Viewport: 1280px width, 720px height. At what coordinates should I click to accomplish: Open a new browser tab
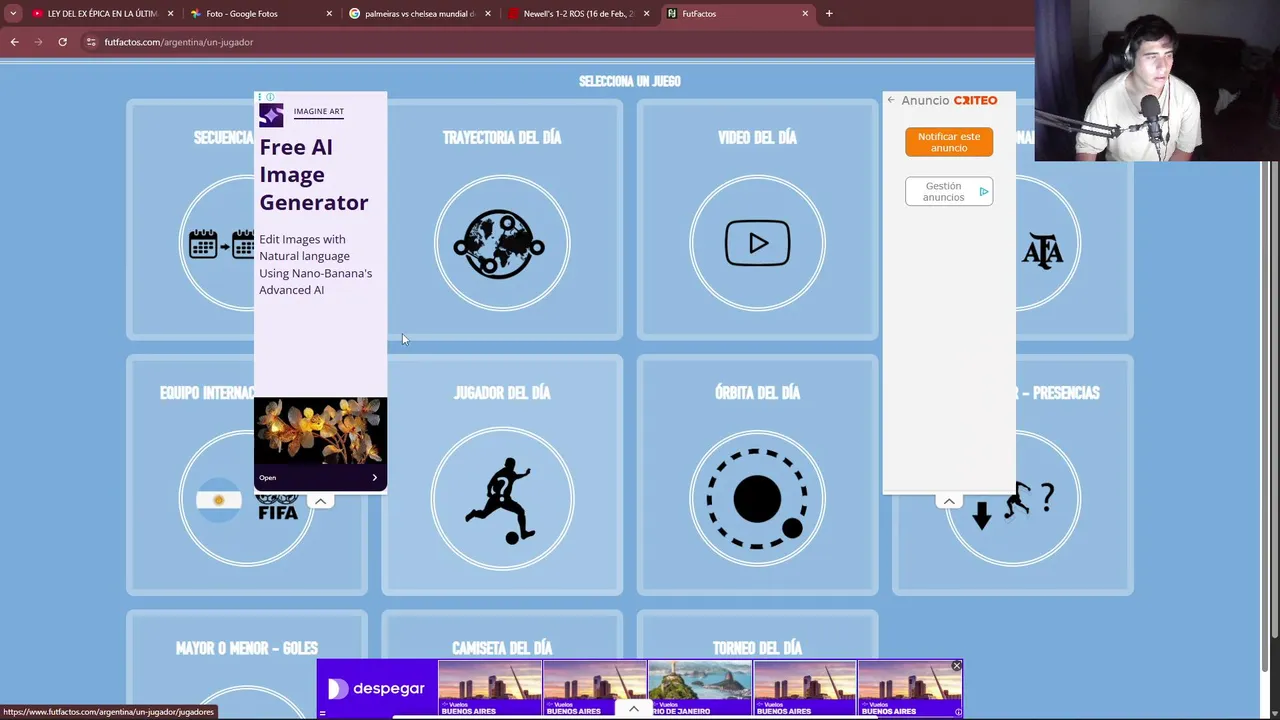pos(829,14)
